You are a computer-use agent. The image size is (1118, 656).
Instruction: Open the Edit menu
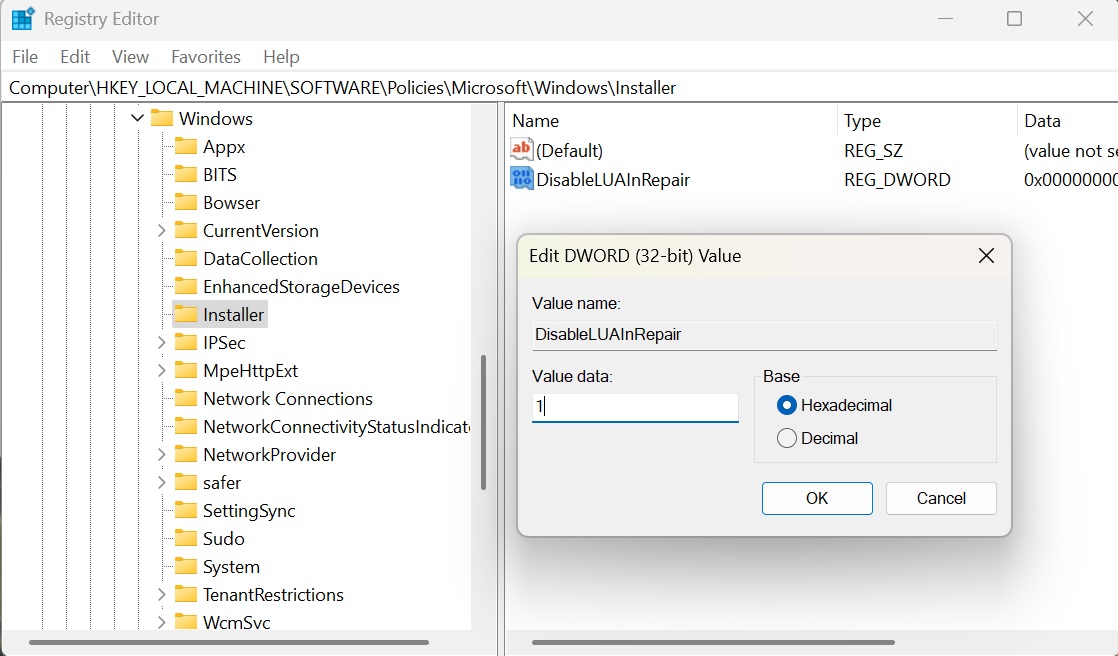tap(75, 56)
